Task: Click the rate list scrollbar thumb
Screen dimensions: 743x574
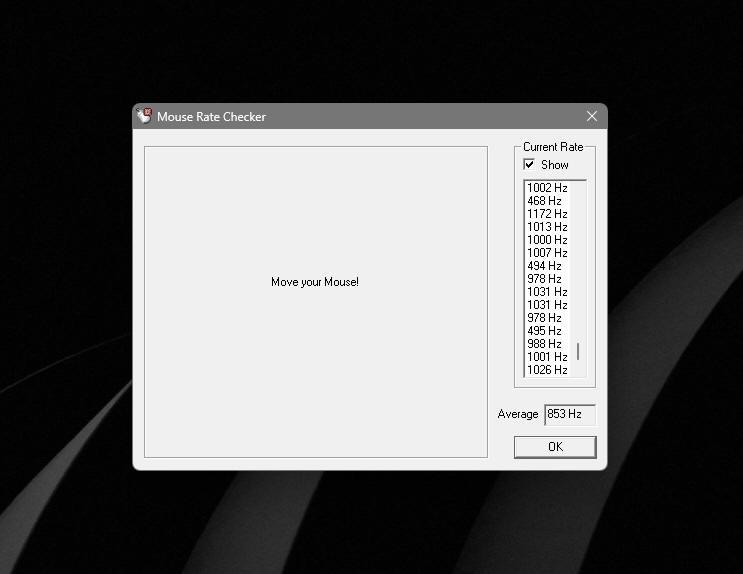Action: click(578, 352)
